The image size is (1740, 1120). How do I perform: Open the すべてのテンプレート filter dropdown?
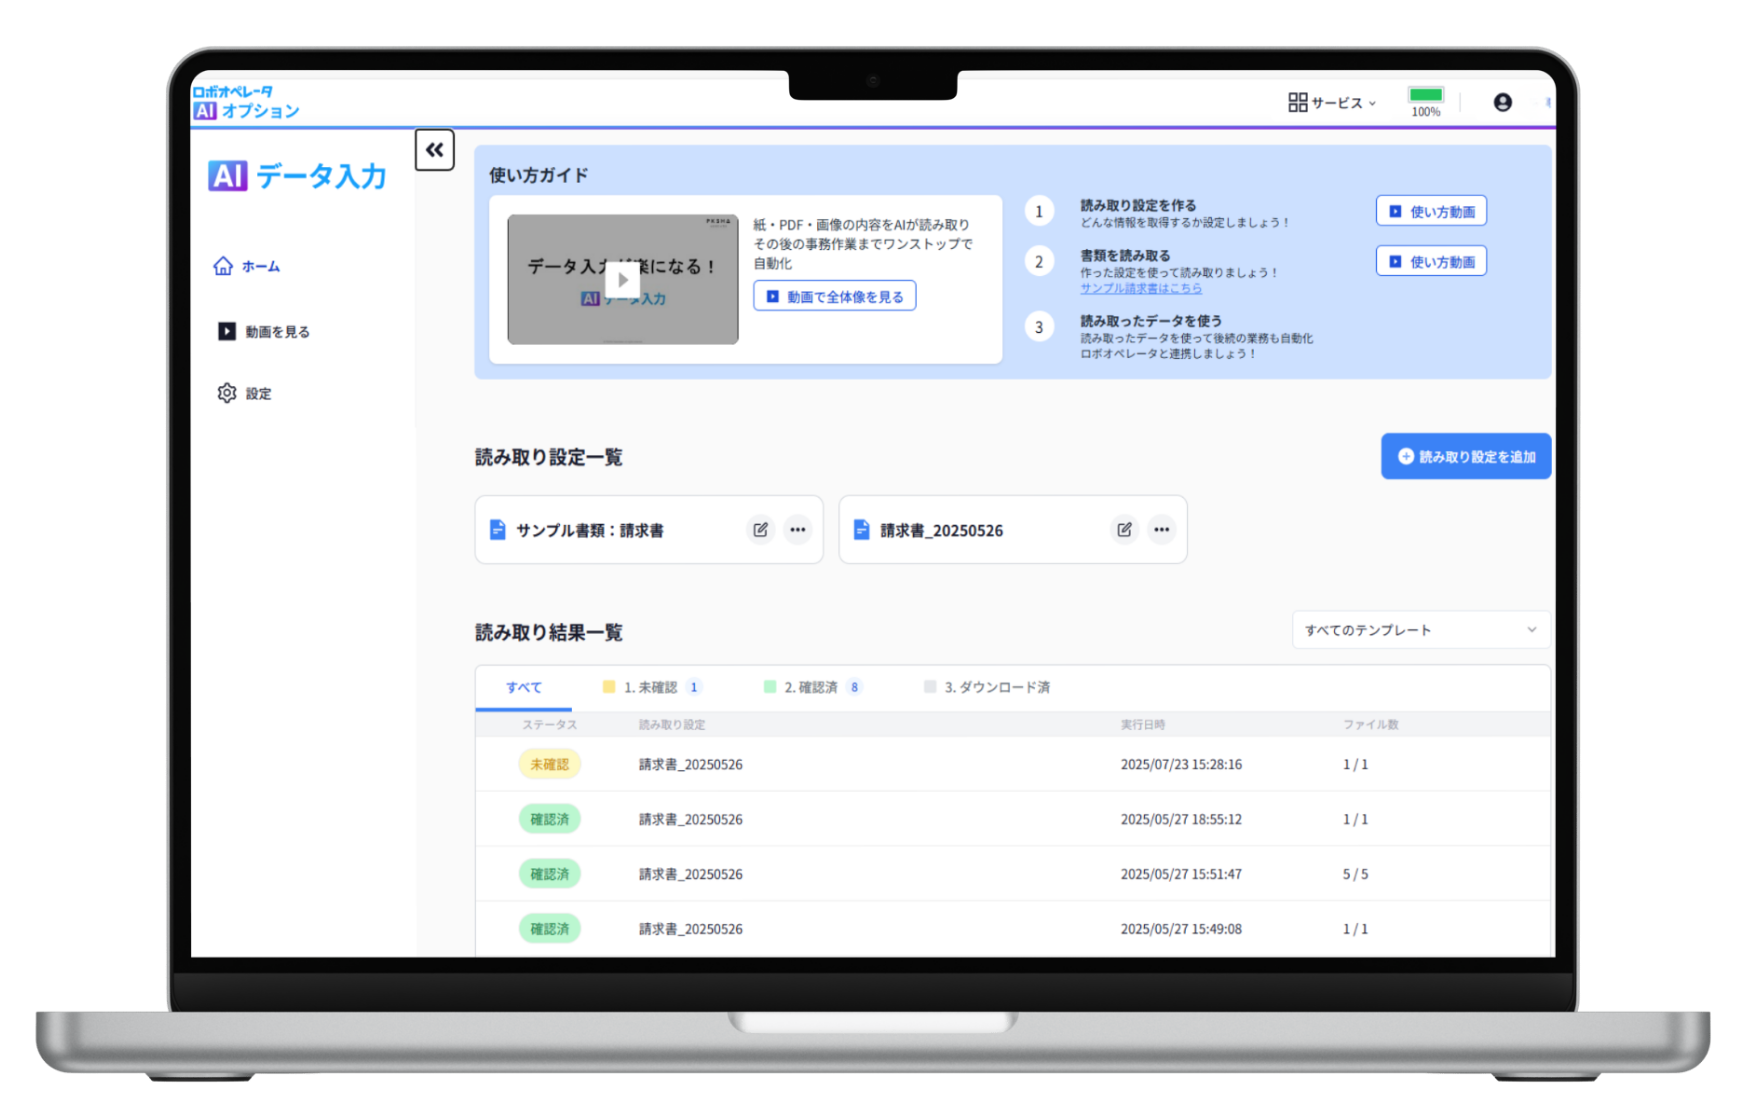tap(1420, 630)
